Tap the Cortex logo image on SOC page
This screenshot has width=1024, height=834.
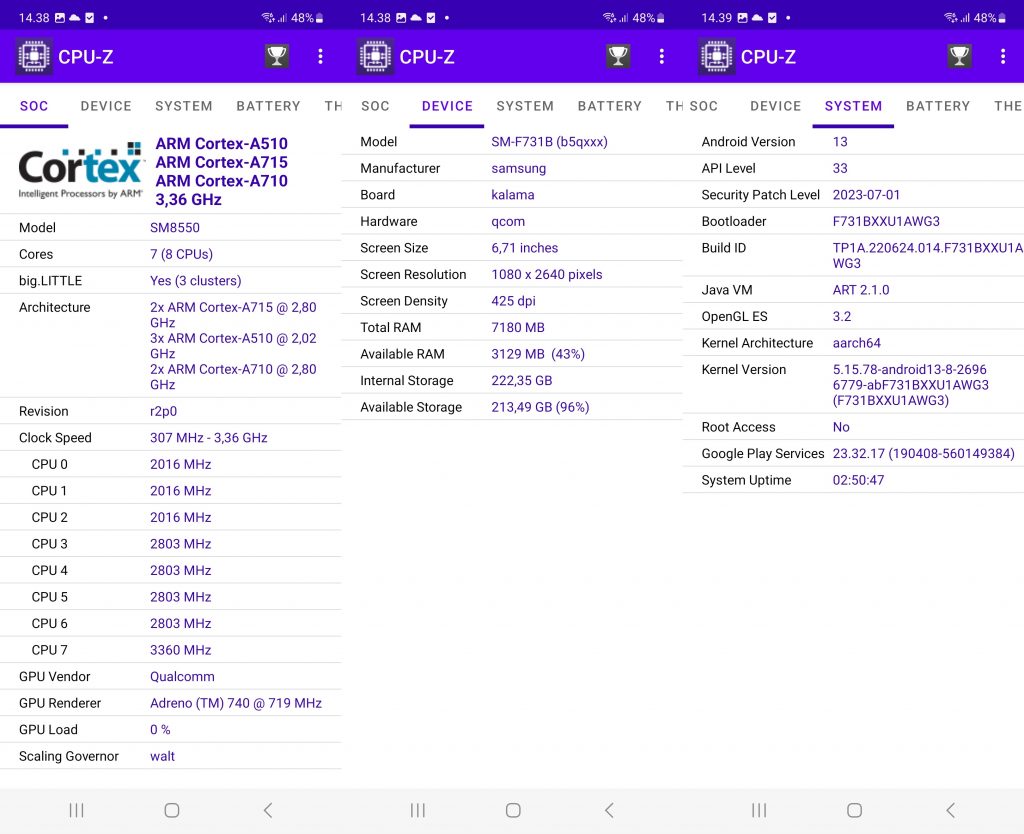pos(80,170)
